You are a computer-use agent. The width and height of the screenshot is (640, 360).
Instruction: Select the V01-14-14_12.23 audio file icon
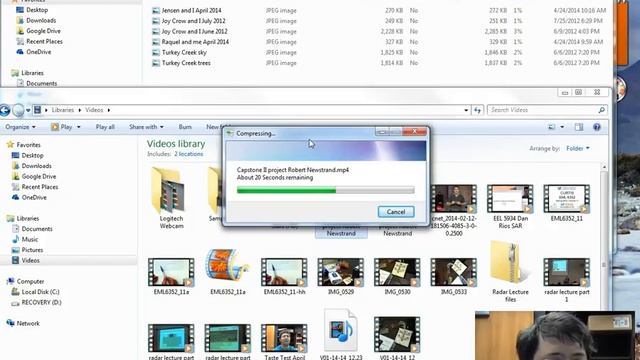pos(341,331)
